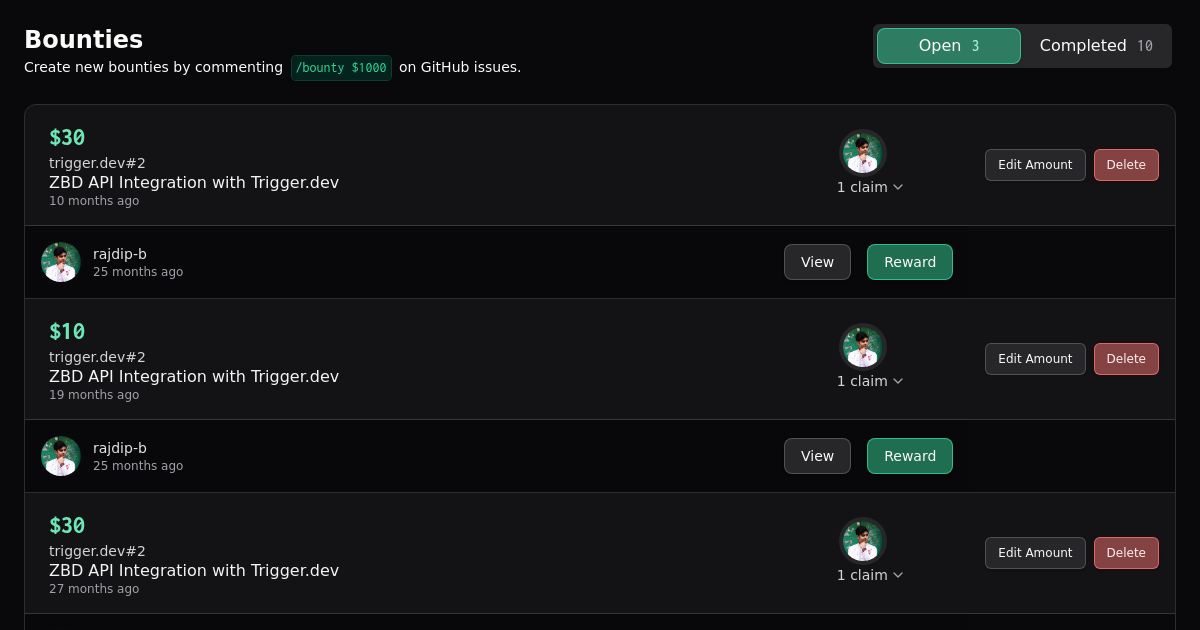Viewport: 1200px width, 630px height.
Task: Switch to the Open bounties tab
Action: tap(948, 46)
